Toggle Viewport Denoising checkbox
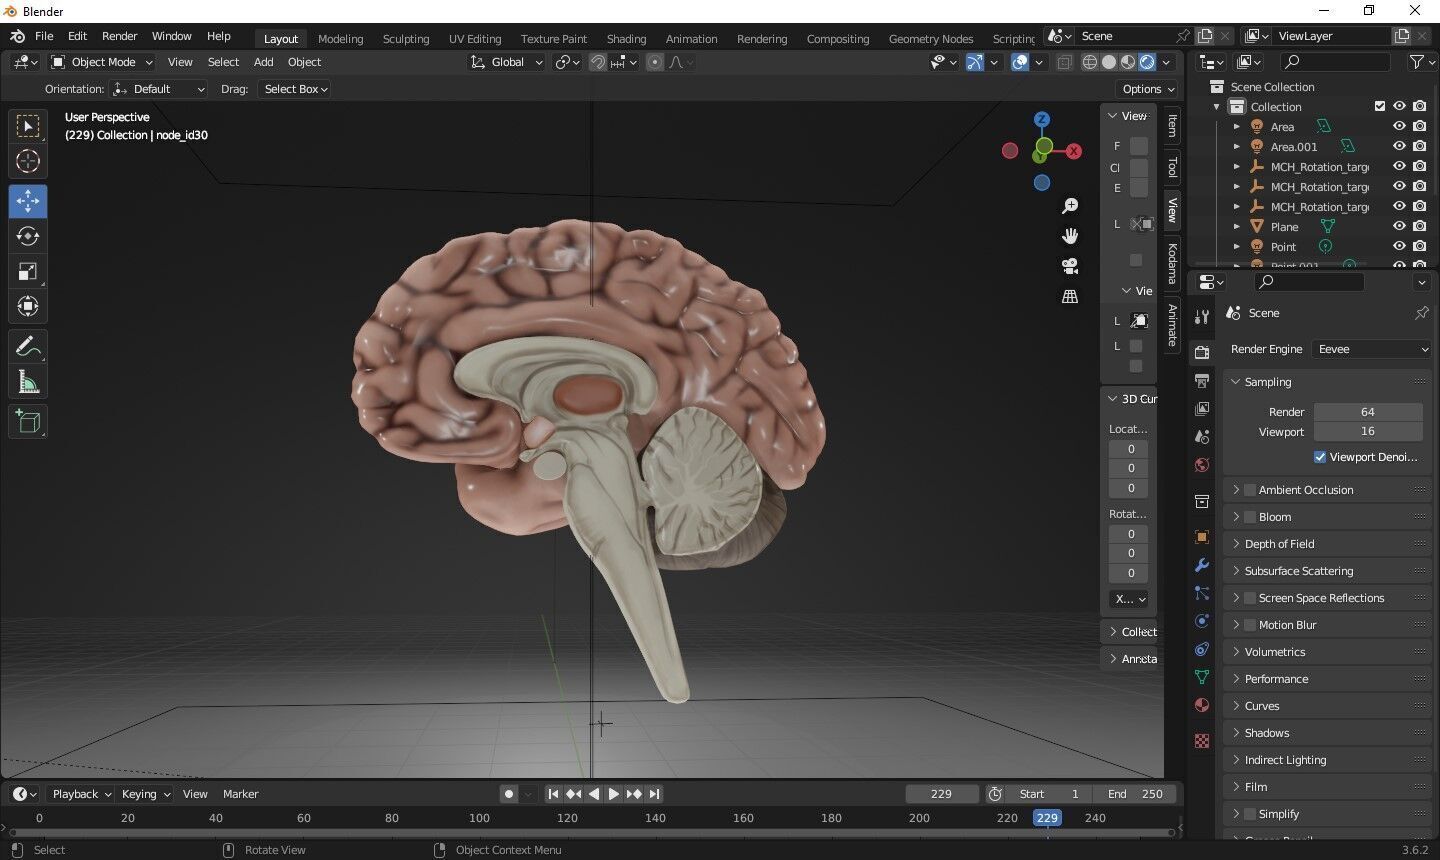This screenshot has width=1440, height=860. coord(1320,457)
